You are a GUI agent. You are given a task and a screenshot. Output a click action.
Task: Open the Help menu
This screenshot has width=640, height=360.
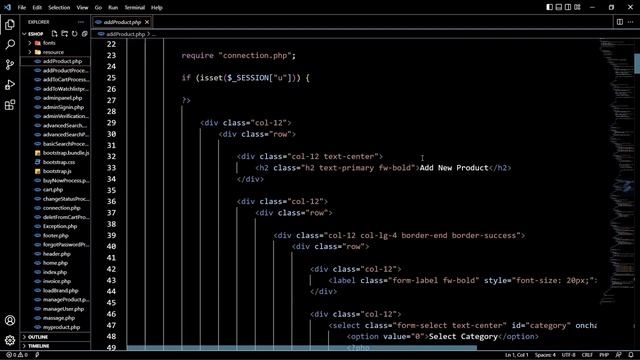pos(157,7)
